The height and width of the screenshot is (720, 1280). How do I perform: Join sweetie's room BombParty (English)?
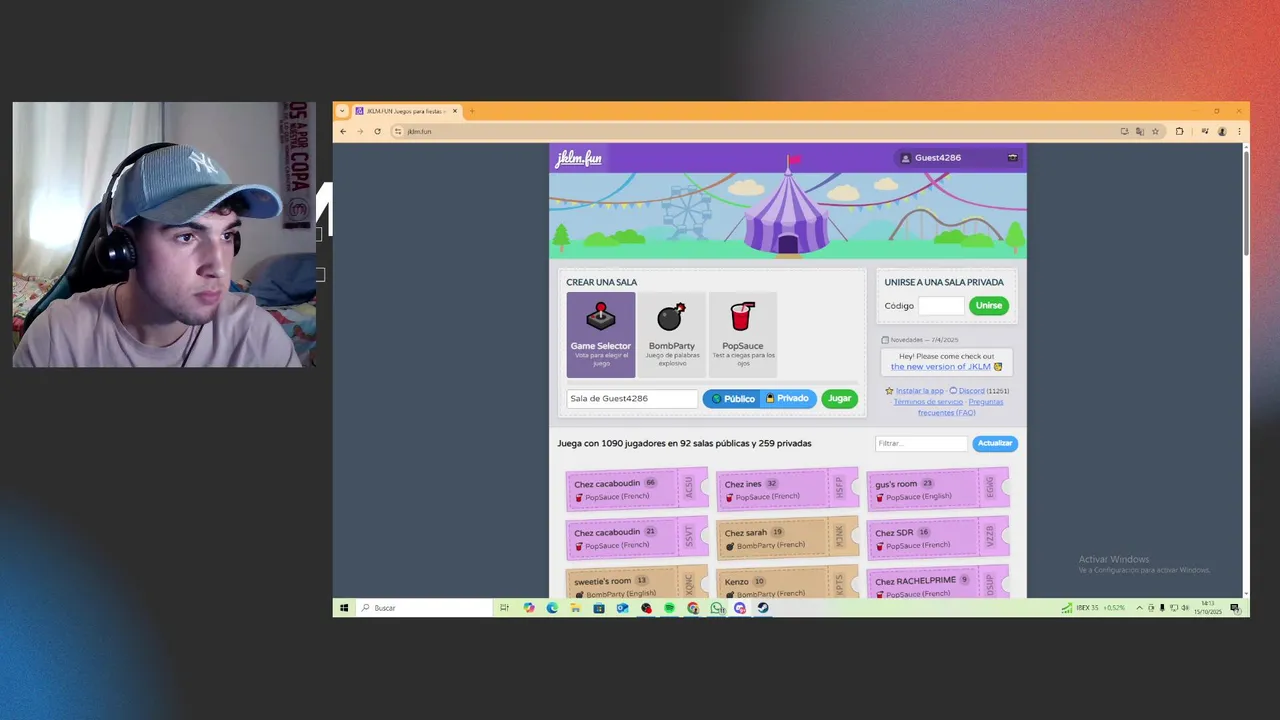coord(637,583)
